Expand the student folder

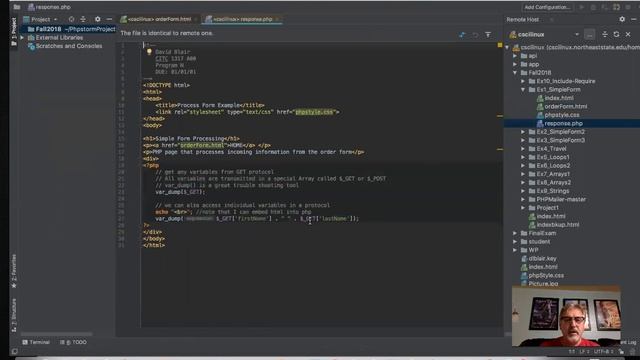click(x=515, y=242)
